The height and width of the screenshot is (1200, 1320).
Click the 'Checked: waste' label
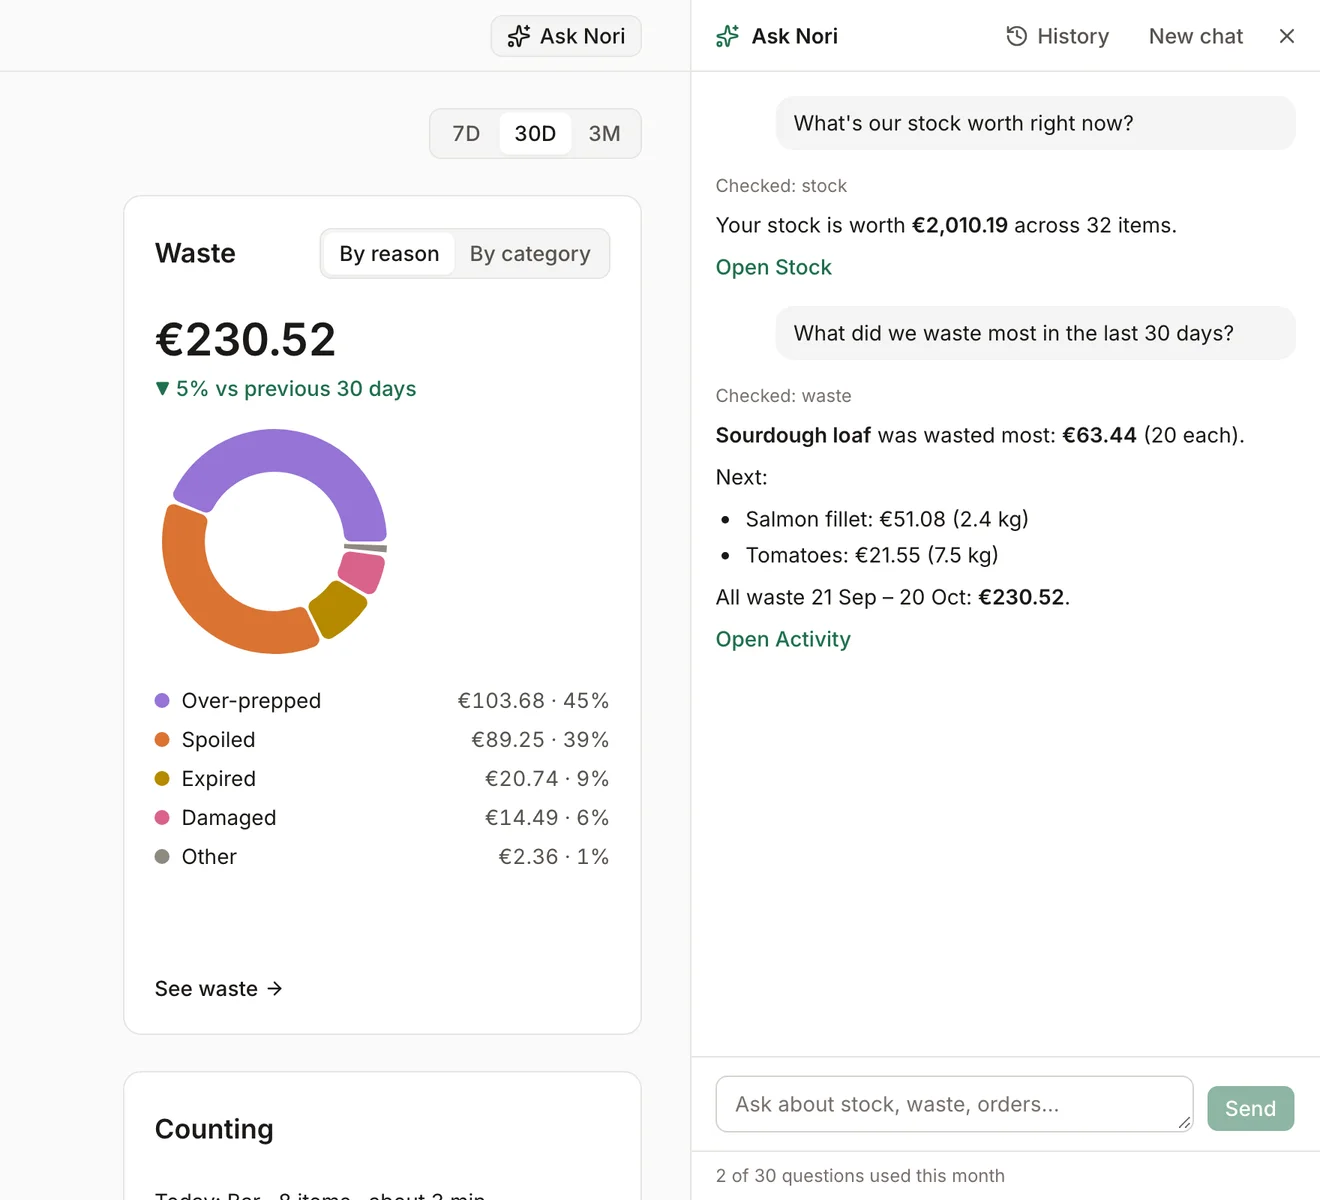pyautogui.click(x=784, y=396)
